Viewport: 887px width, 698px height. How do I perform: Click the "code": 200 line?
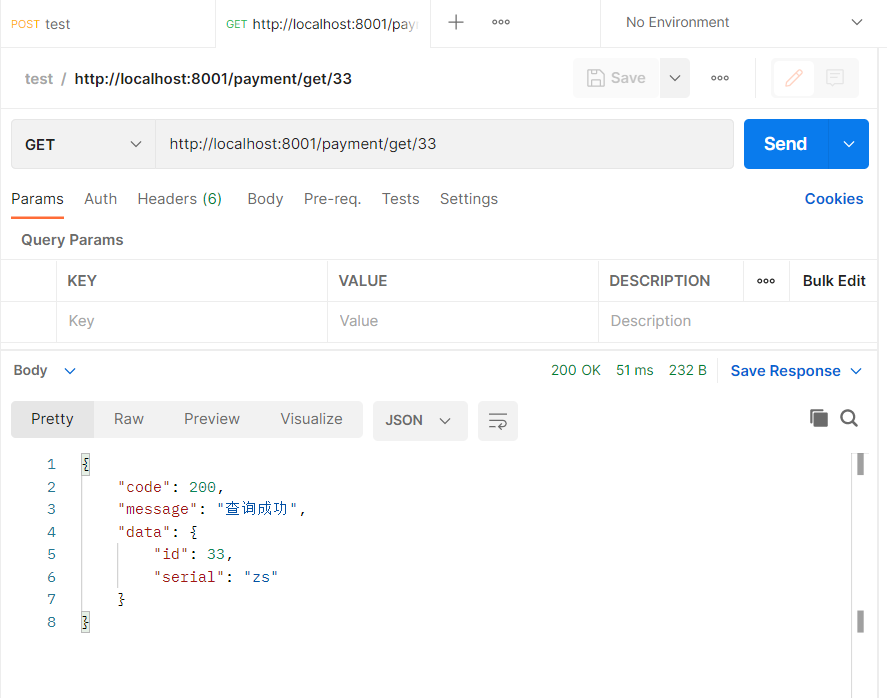(x=171, y=487)
